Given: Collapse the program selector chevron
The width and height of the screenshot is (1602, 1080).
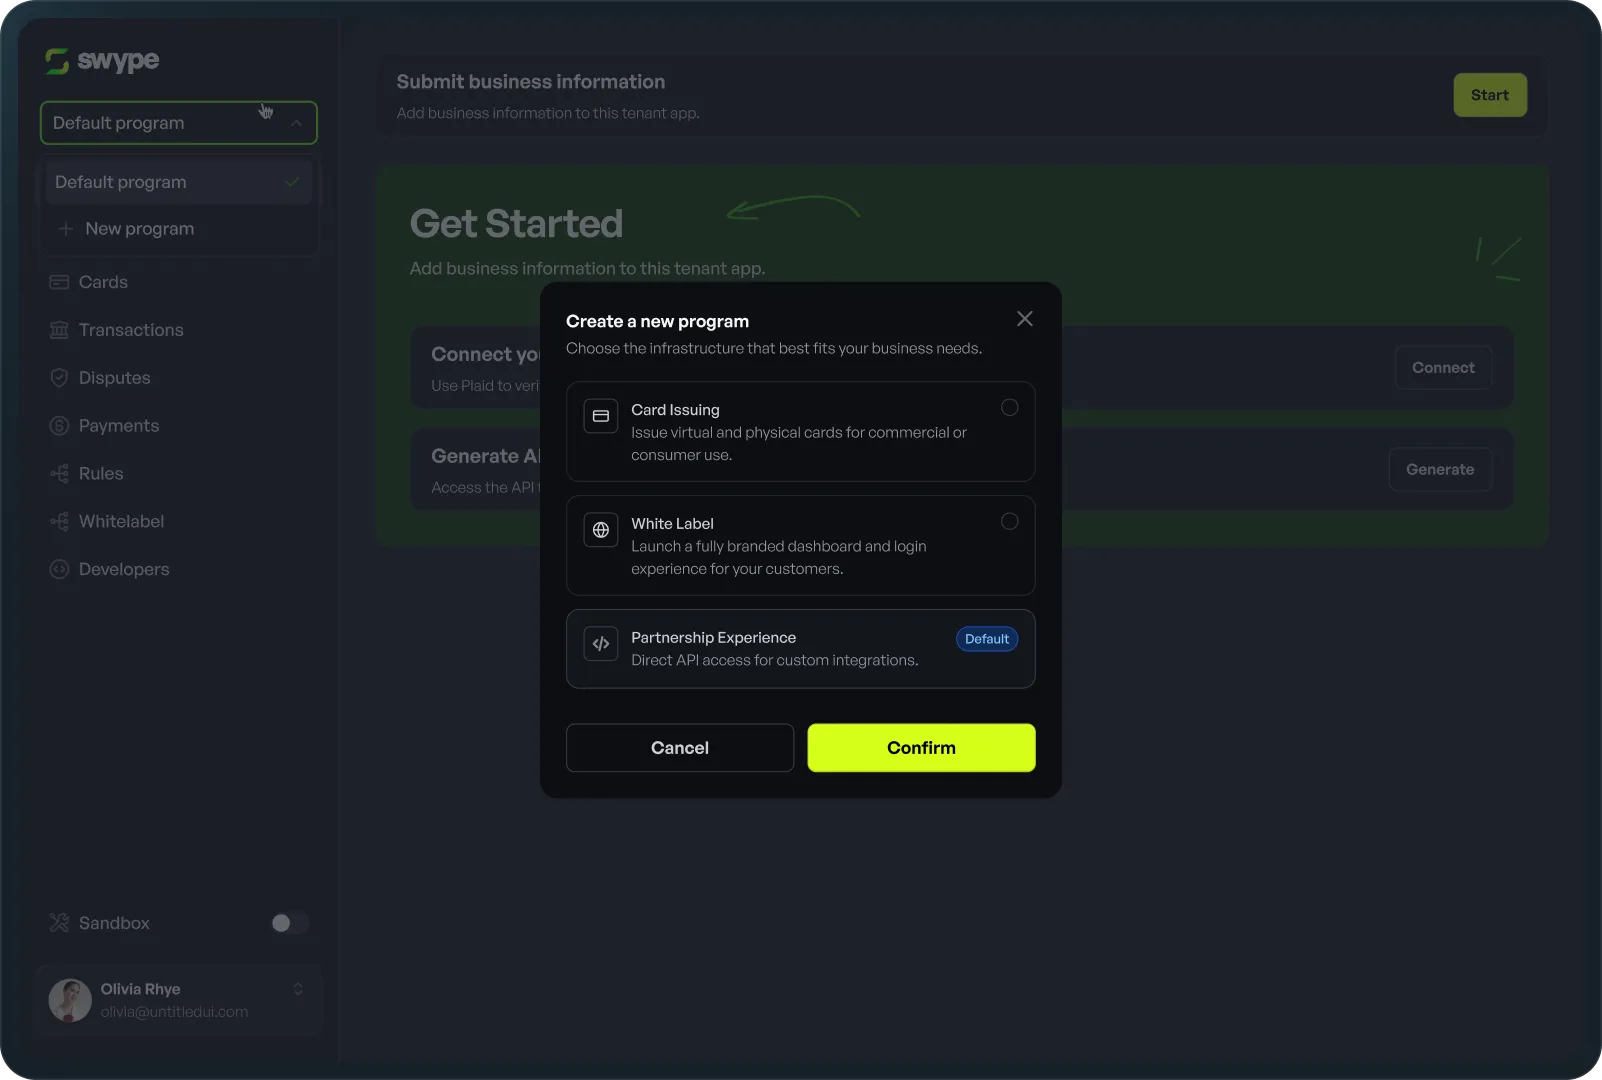Looking at the screenshot, I should 296,123.
